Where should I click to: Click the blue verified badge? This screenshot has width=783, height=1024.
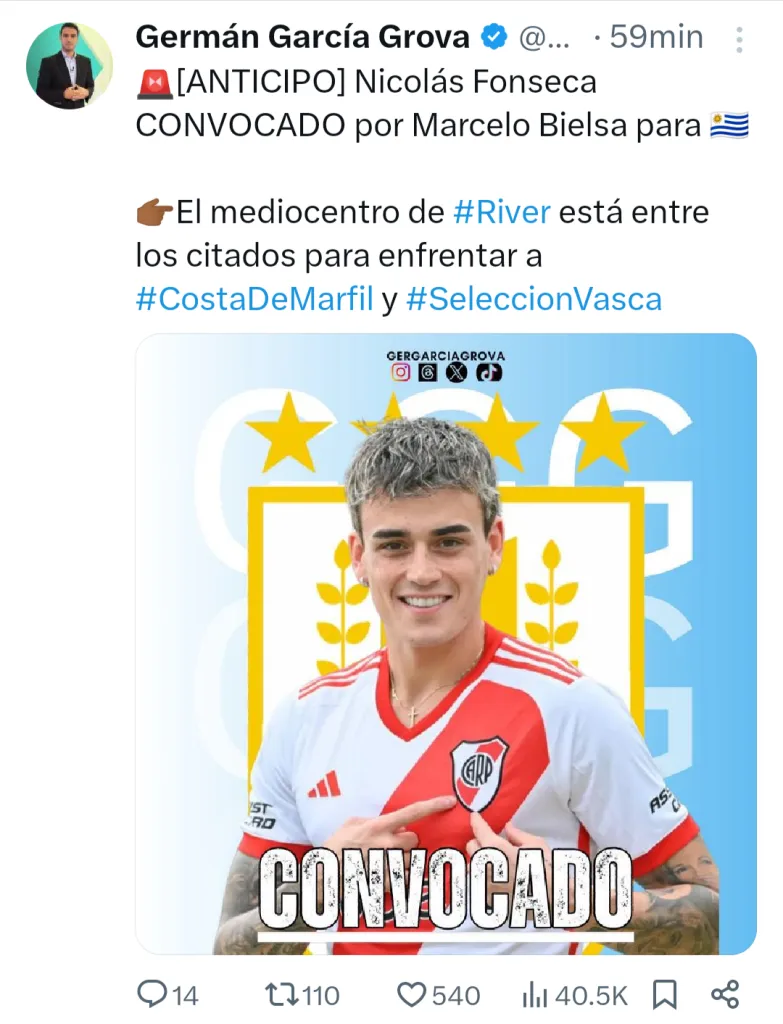coord(494,37)
